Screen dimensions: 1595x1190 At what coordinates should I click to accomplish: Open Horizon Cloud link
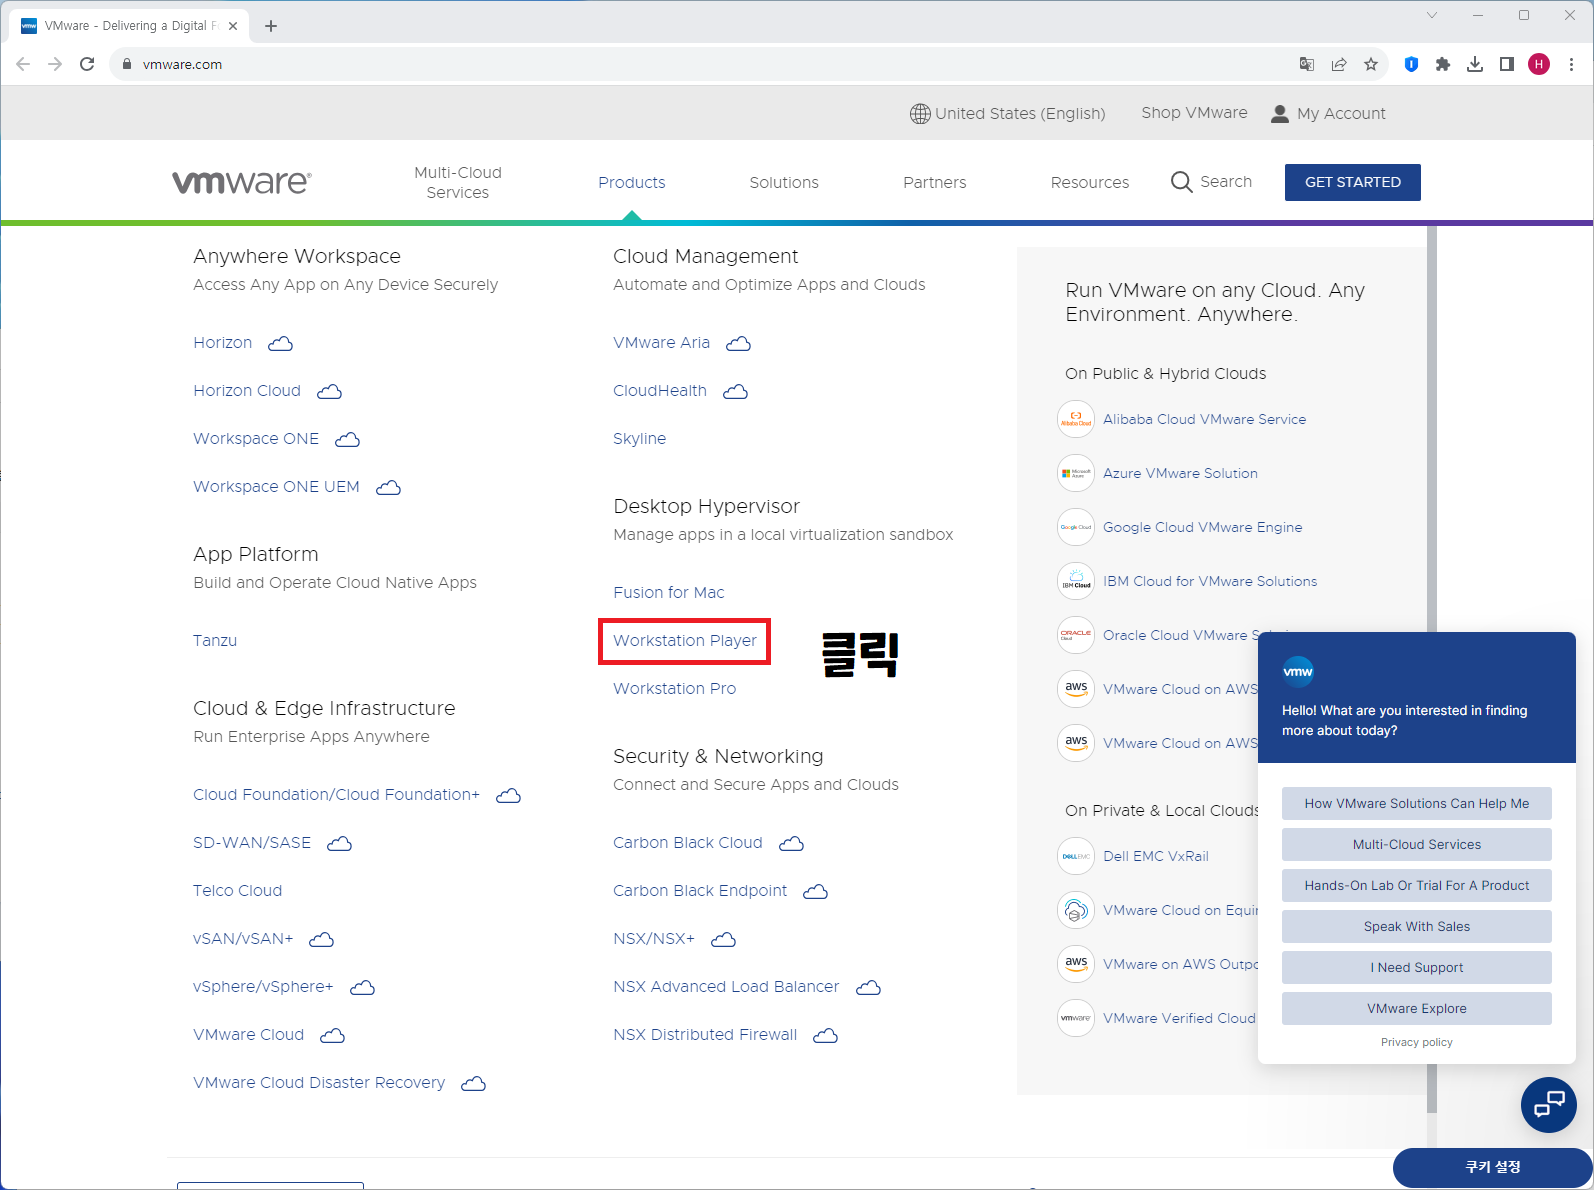click(x=247, y=391)
